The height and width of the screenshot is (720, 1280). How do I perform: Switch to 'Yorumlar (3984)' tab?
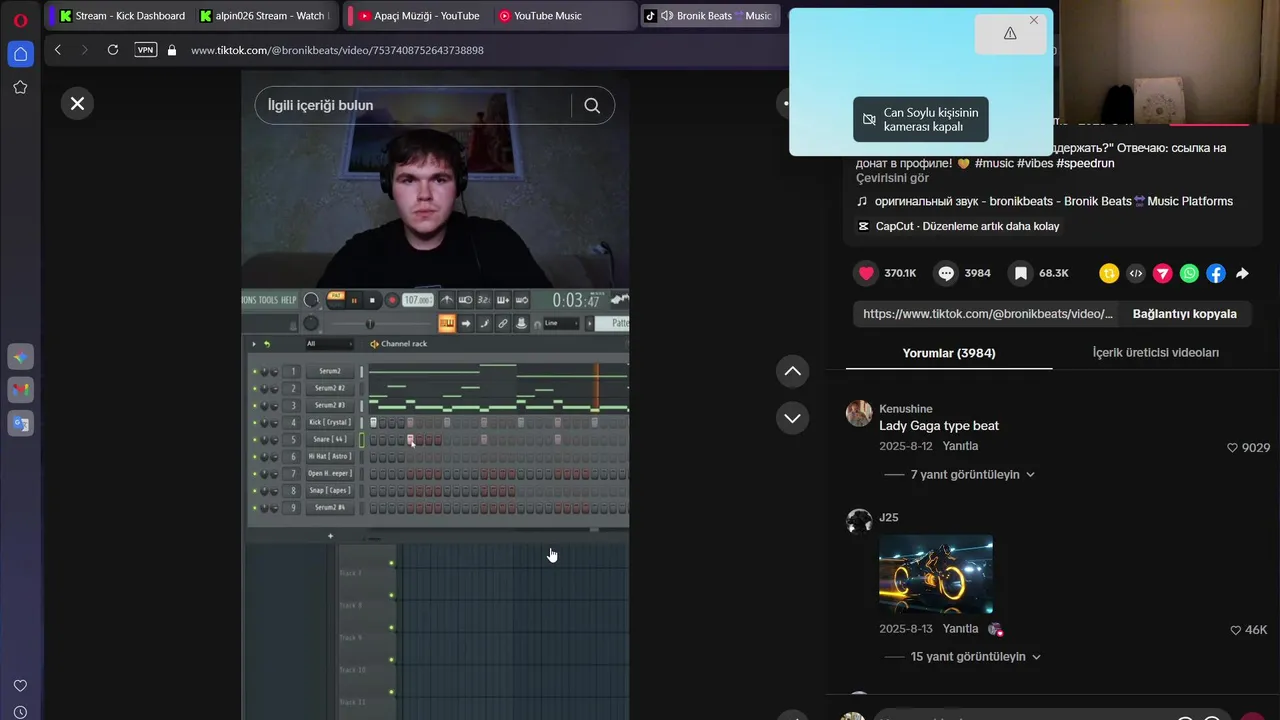[949, 353]
